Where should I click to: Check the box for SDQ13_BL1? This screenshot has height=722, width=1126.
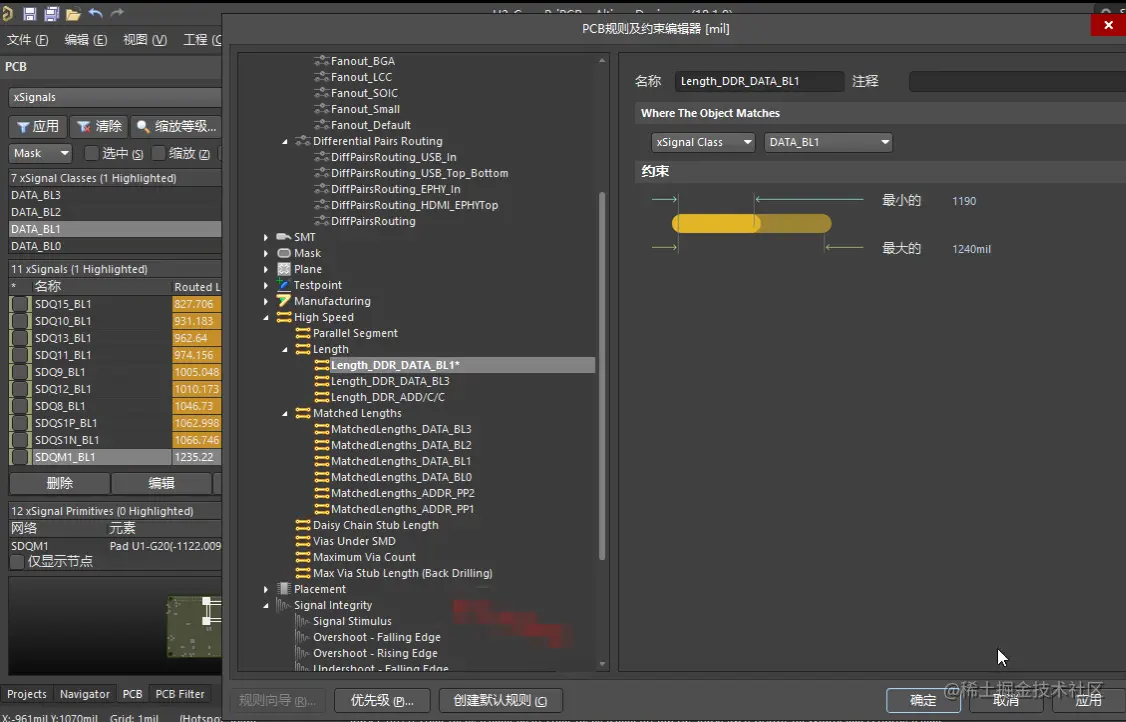point(21,338)
